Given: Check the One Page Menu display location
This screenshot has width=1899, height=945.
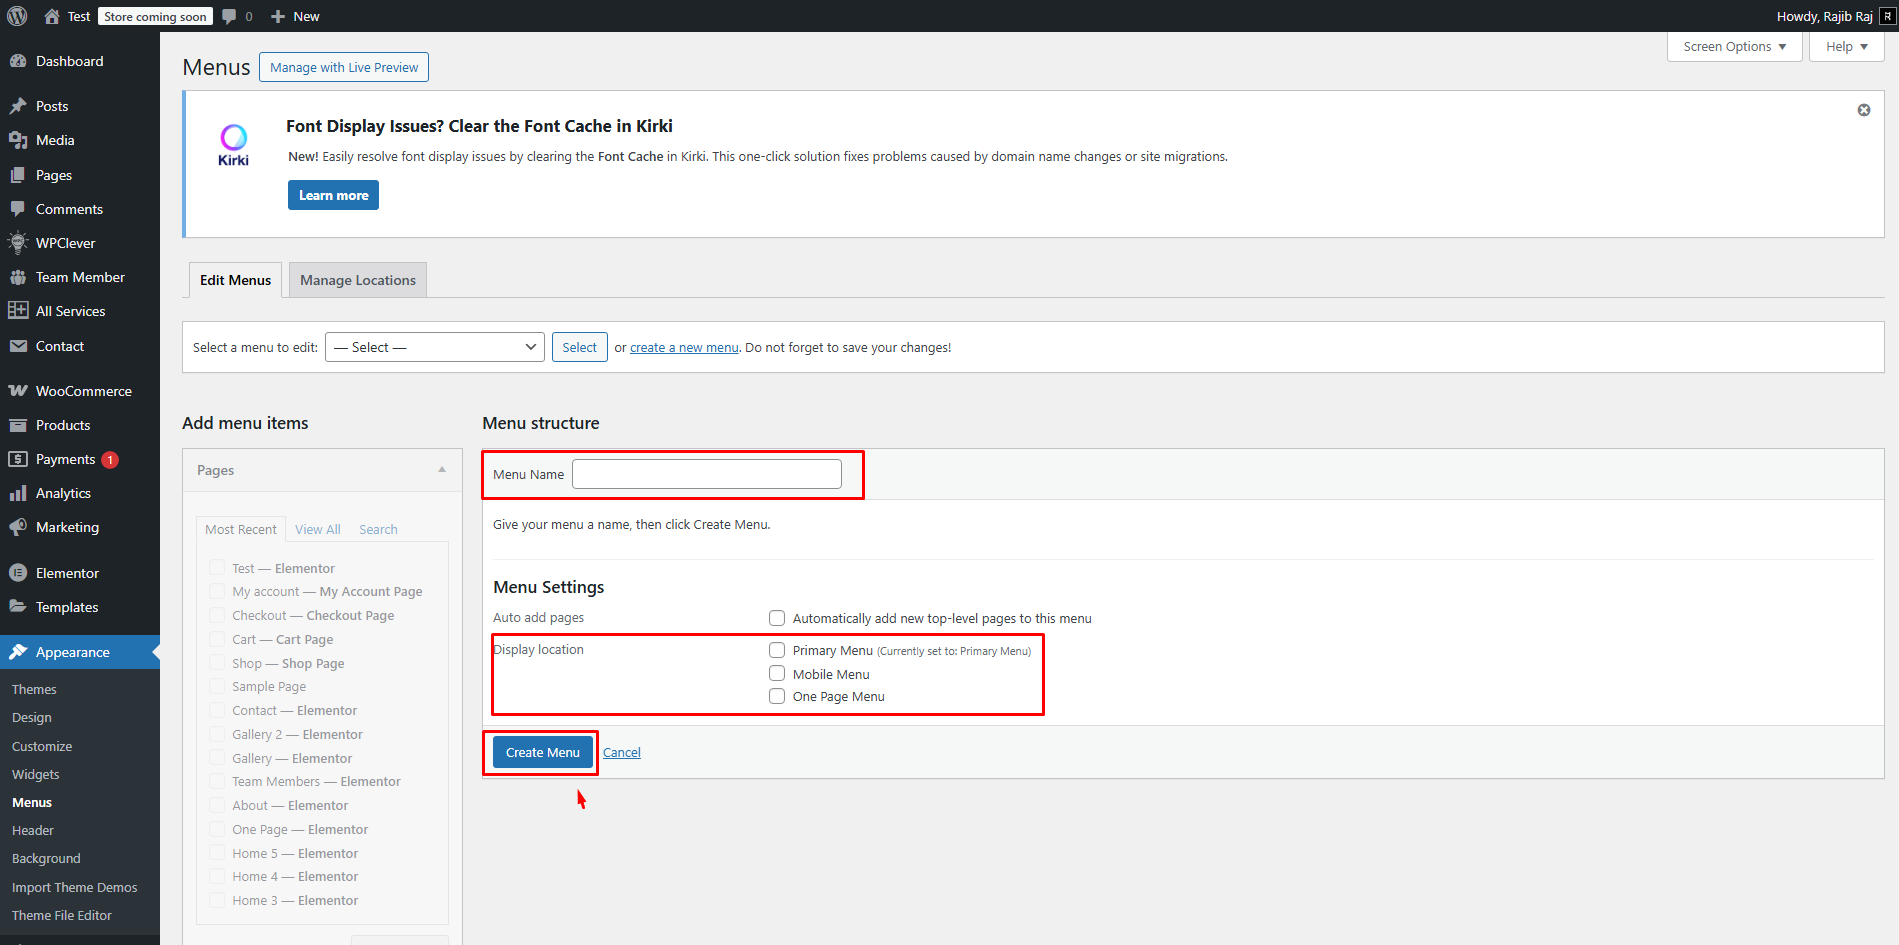Looking at the screenshot, I should (x=777, y=696).
